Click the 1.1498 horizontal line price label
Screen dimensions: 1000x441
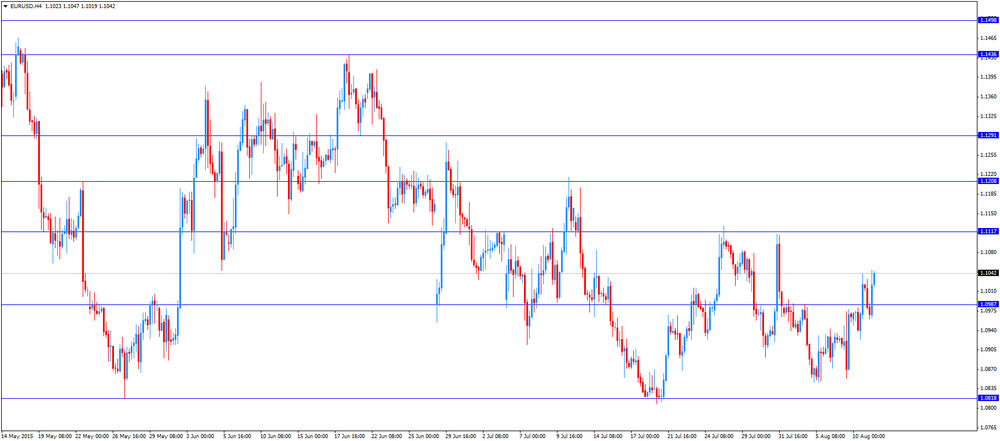click(x=987, y=20)
